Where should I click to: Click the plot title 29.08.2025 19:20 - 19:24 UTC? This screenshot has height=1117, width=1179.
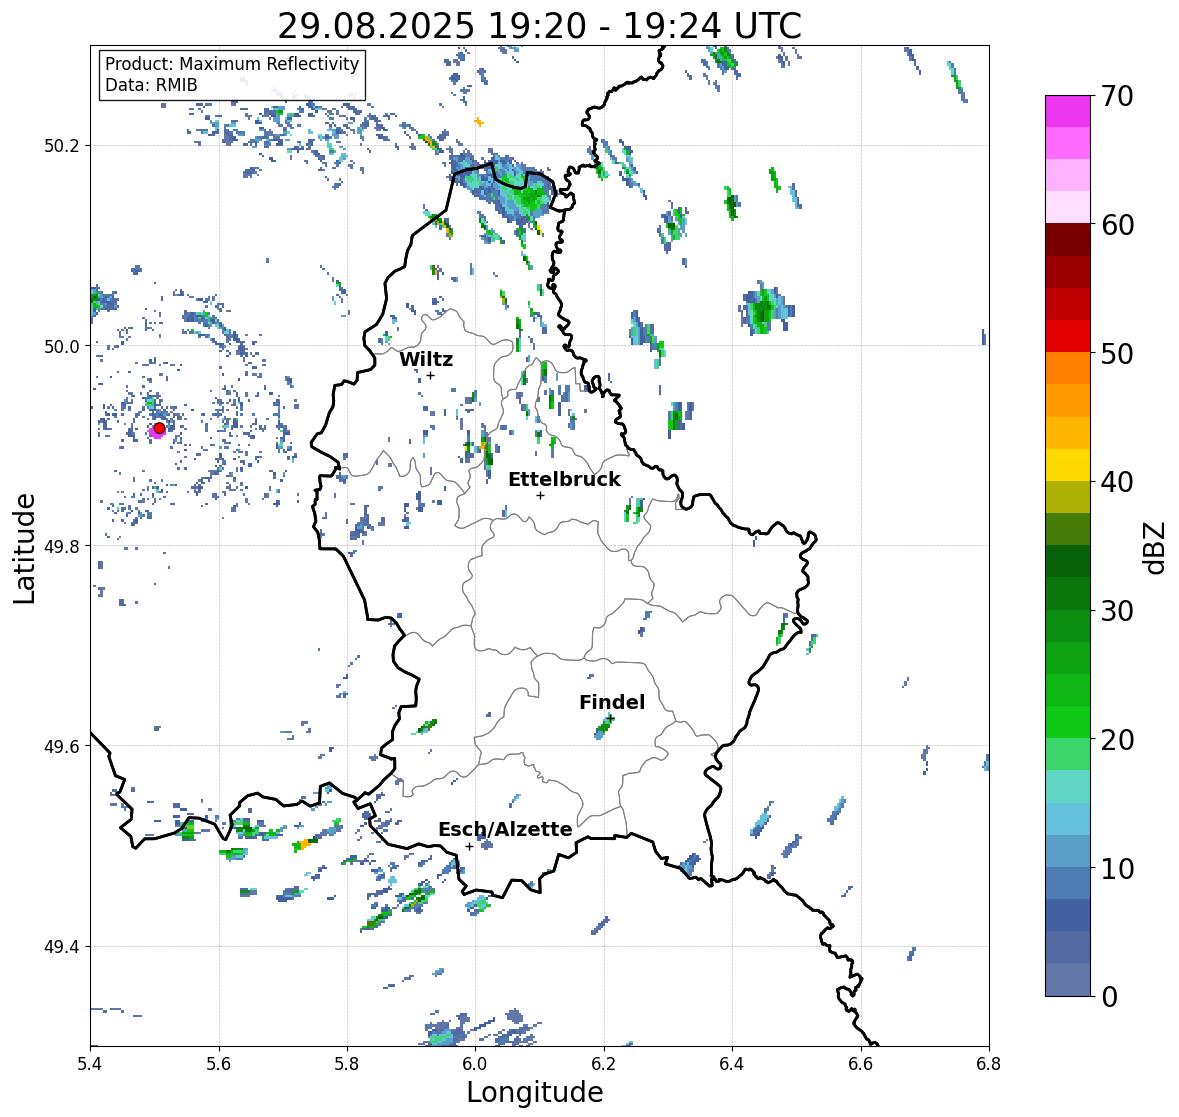pos(539,26)
